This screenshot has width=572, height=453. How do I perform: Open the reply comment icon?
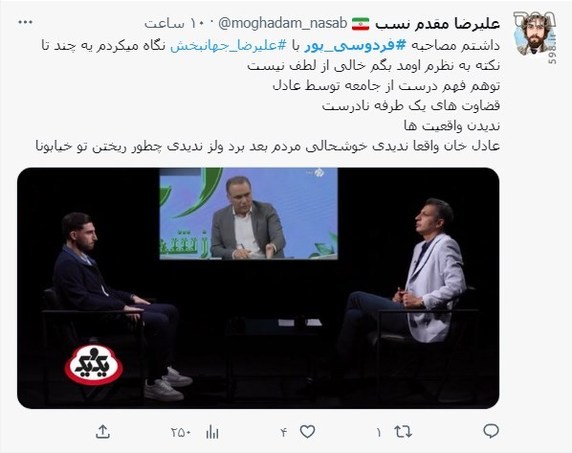point(491,431)
